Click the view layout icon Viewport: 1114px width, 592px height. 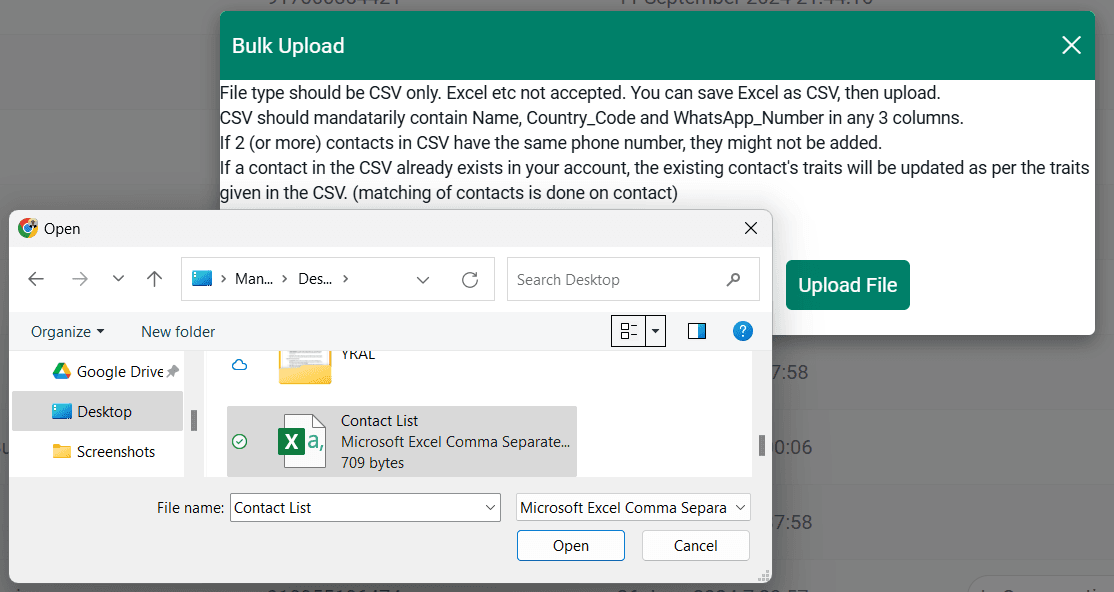[x=628, y=331]
